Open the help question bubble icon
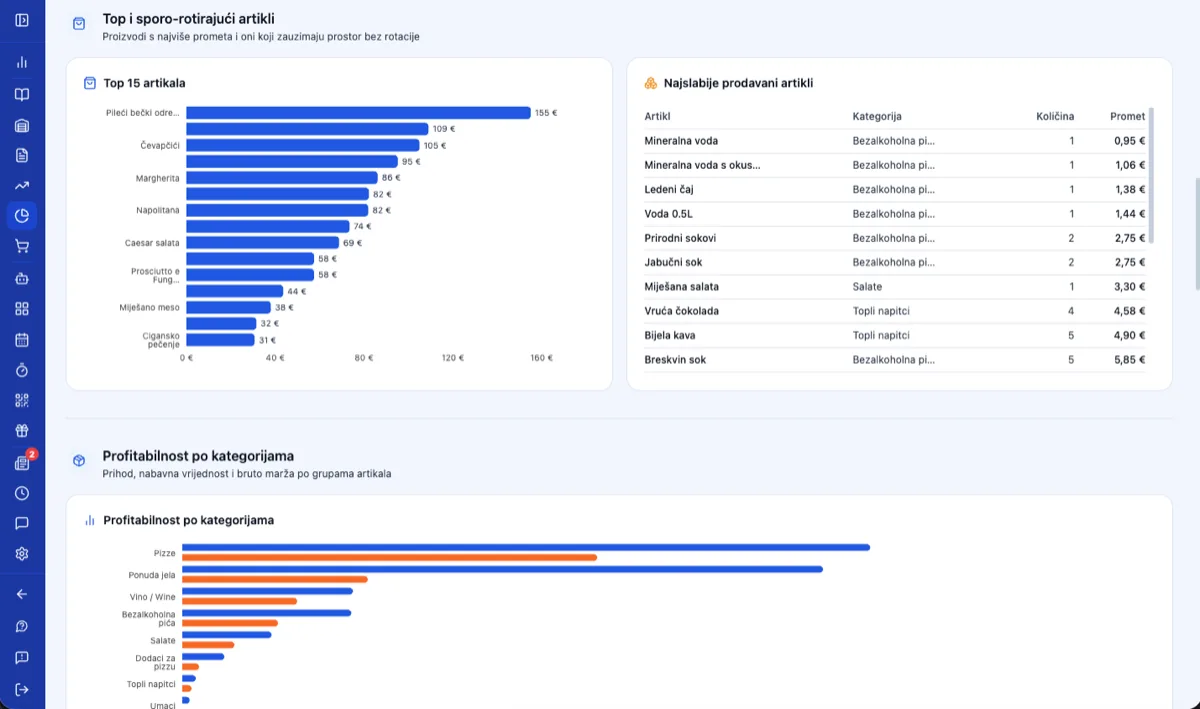Image resolution: width=1200 pixels, height=709 pixels. tap(22, 626)
